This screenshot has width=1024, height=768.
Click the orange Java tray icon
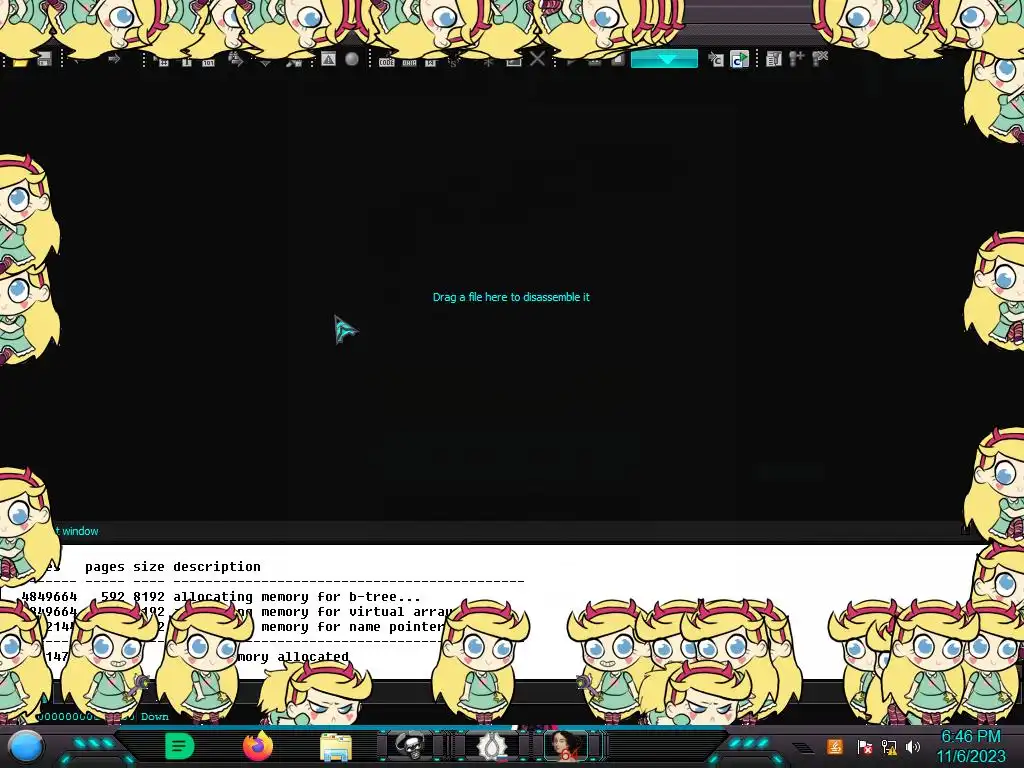(834, 746)
